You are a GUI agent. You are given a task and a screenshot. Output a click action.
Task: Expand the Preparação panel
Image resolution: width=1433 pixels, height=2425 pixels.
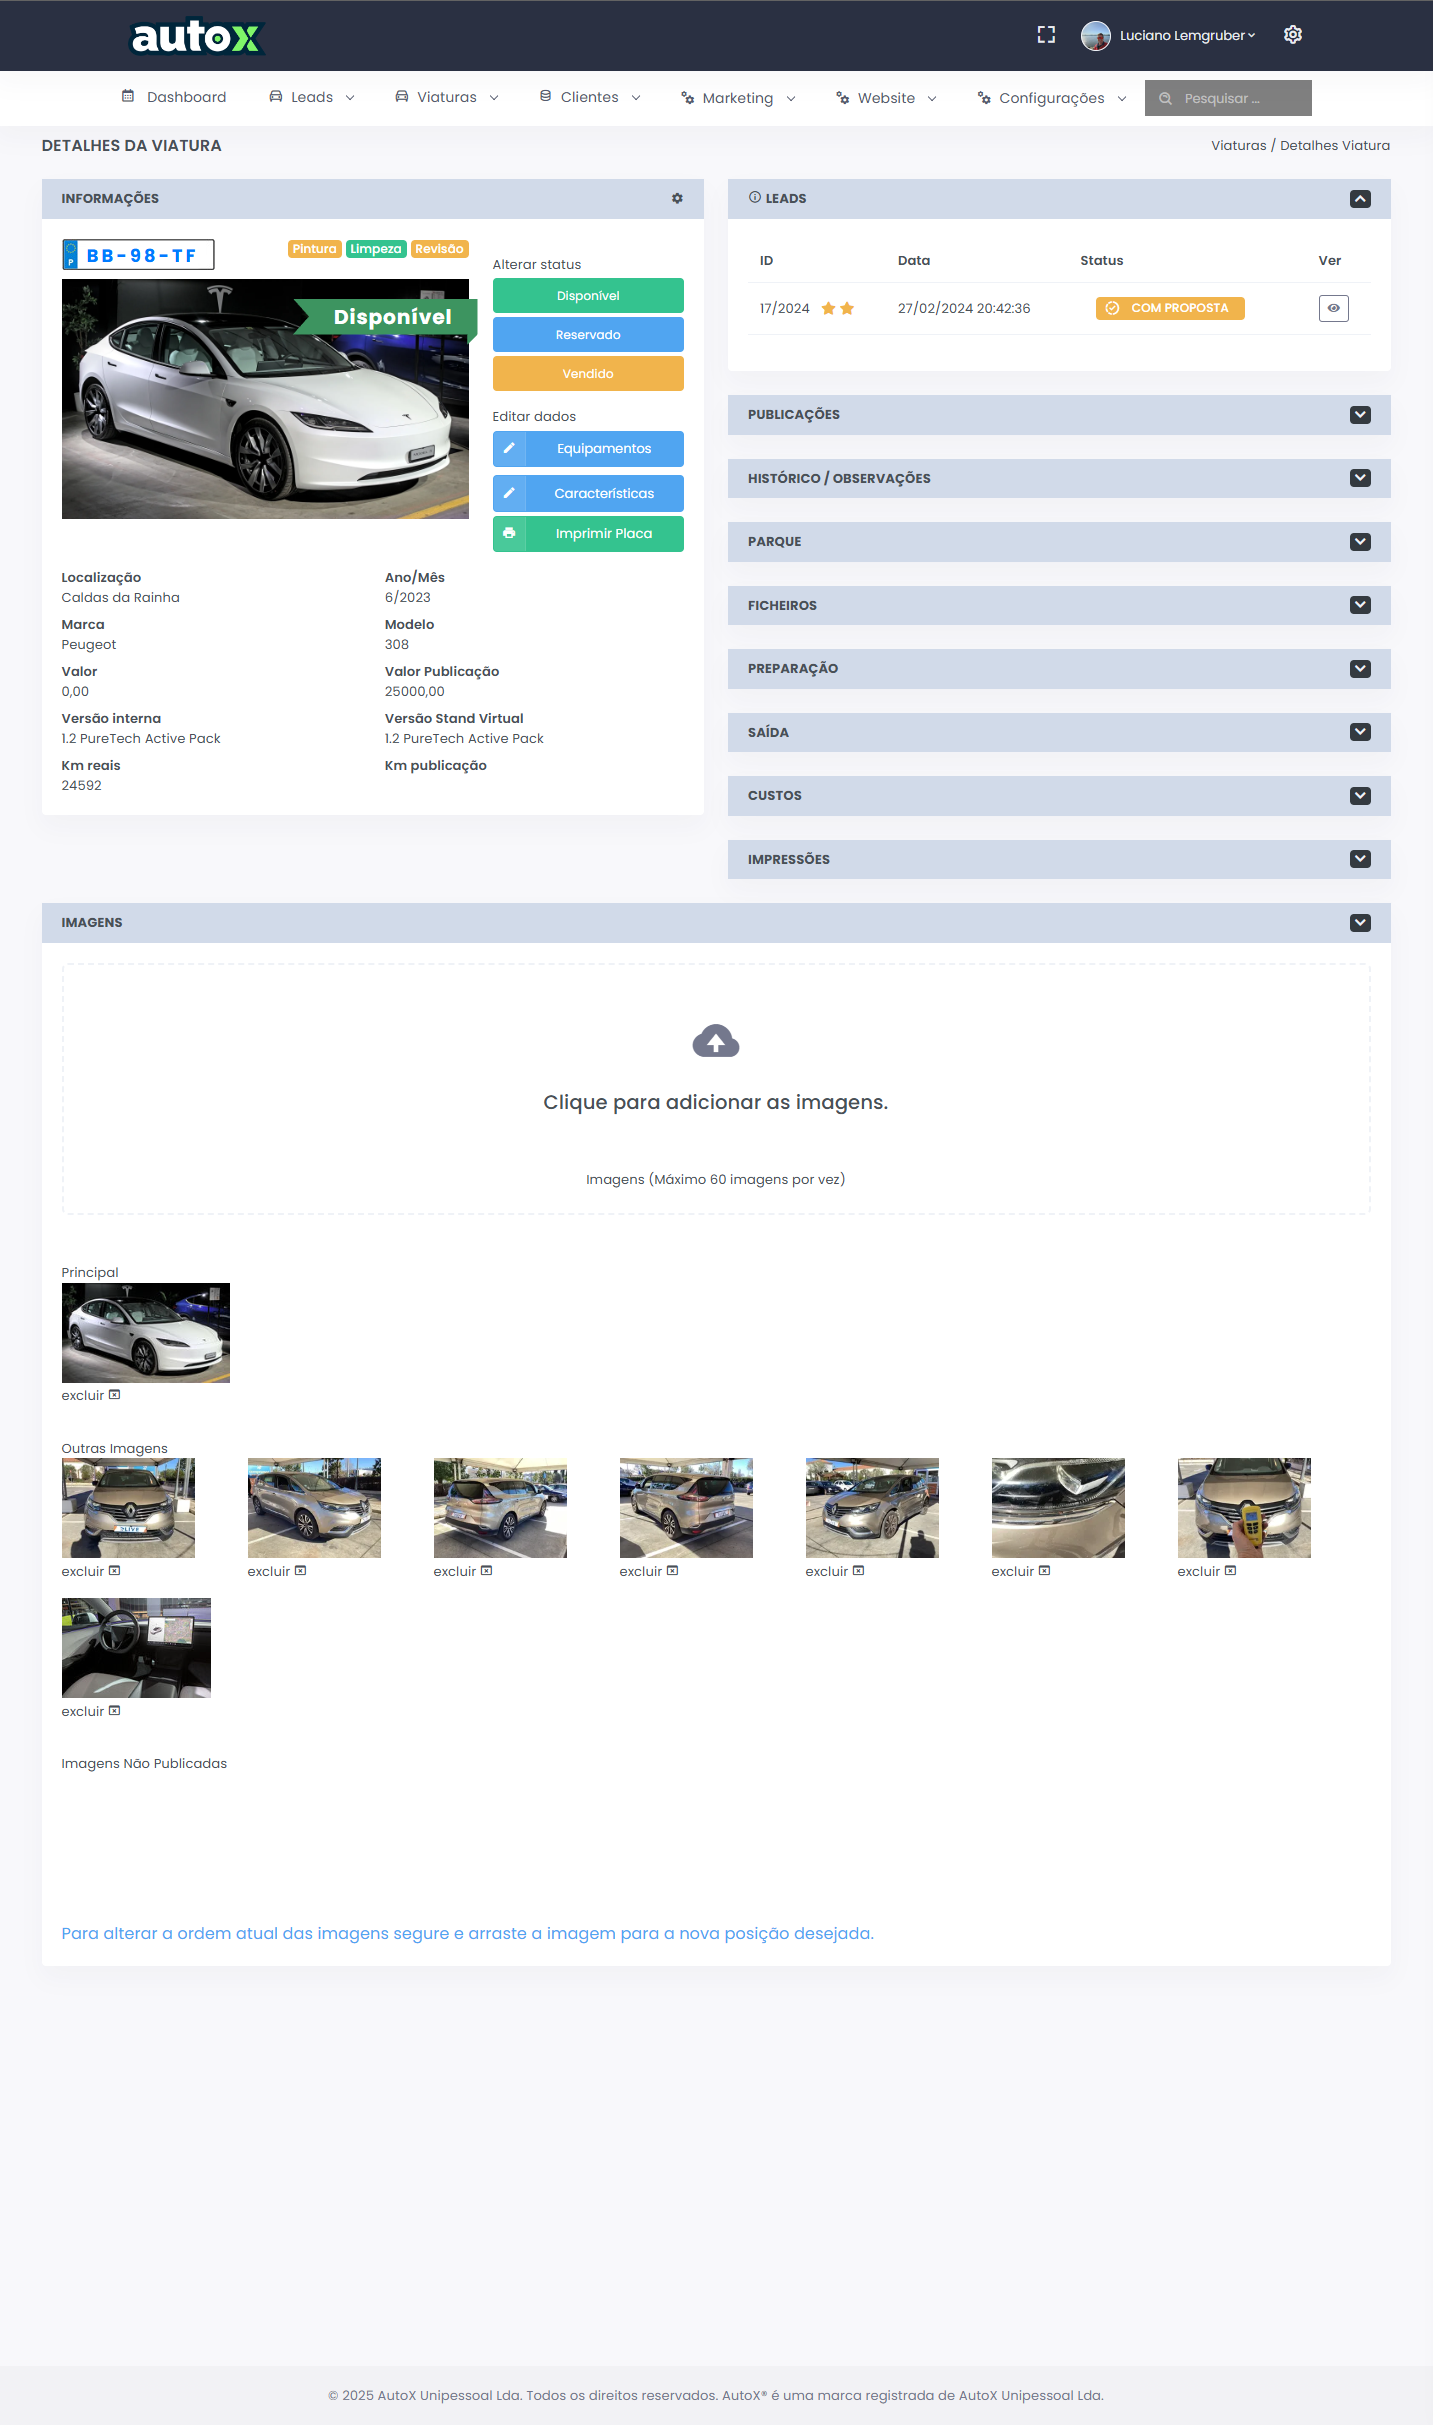point(1360,669)
